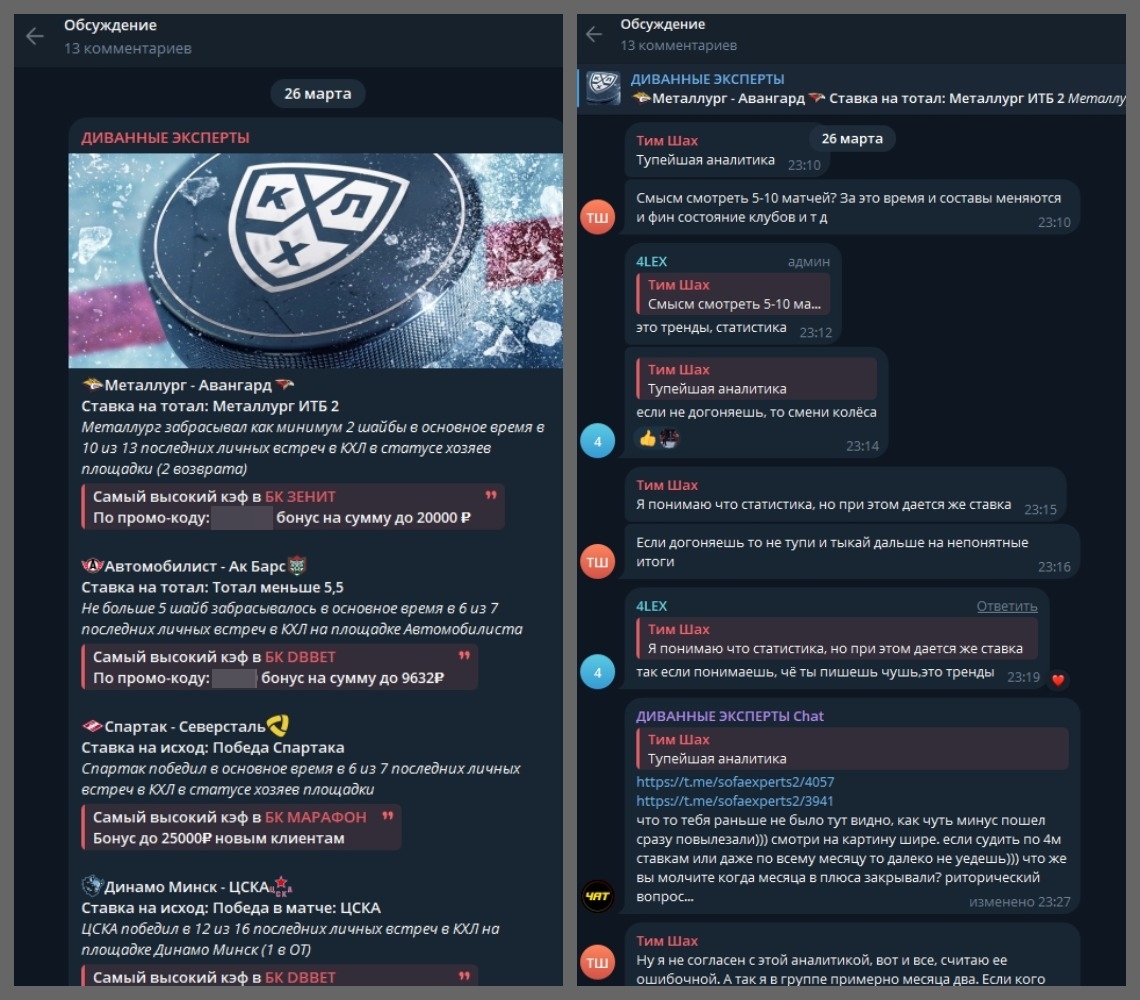Open pinned ДИВАННЫЕ ЭКСПЕРТЫ channel avatar
Viewport: 1140px width, 1000px height.
pyautogui.click(x=603, y=88)
